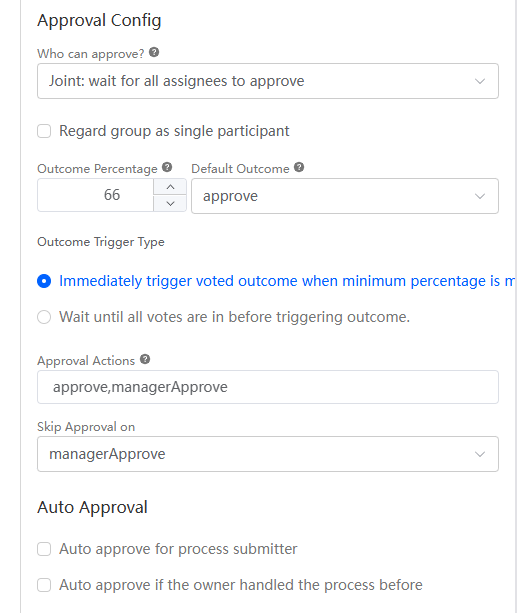Click the help icon next to Outcome Percentage
Image resolution: width=517 pixels, height=613 pixels.
[167, 167]
